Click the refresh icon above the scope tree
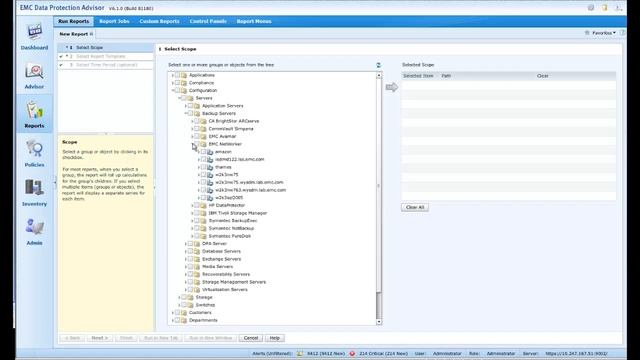The image size is (640, 360). [x=378, y=65]
